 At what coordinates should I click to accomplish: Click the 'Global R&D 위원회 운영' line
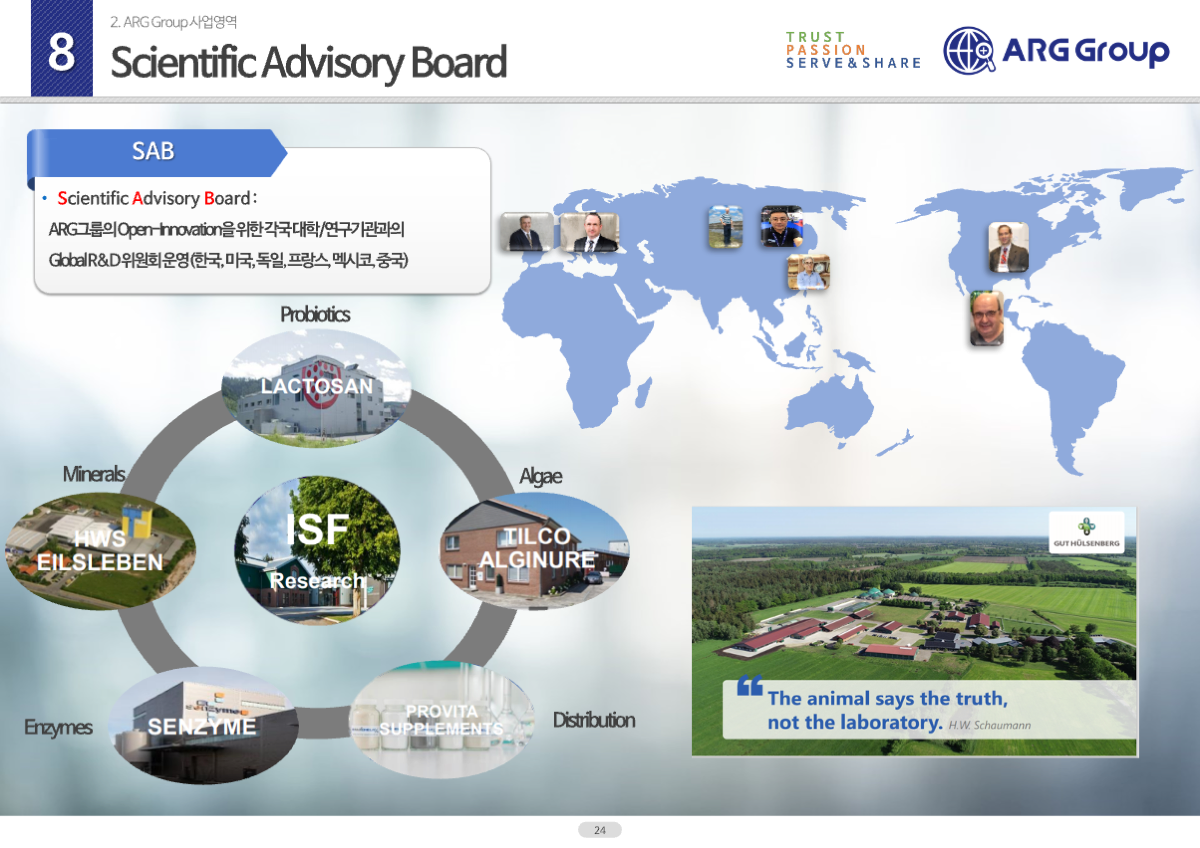[228, 260]
